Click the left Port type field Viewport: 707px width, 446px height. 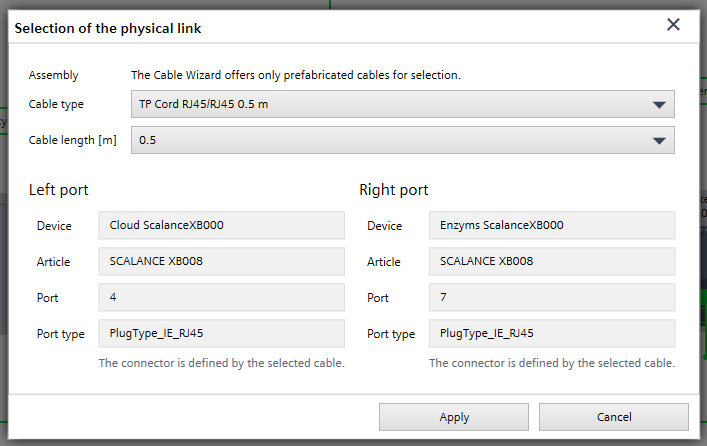click(221, 334)
